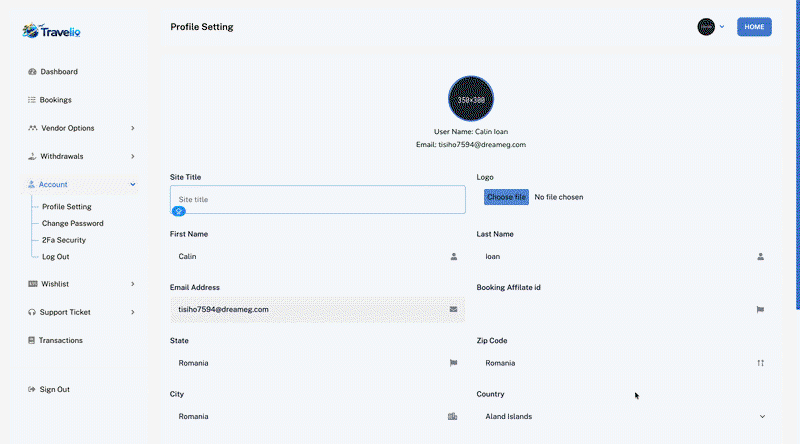The height and width of the screenshot is (444, 800).
Task: Click the Bookings list icon
Action: 32,100
